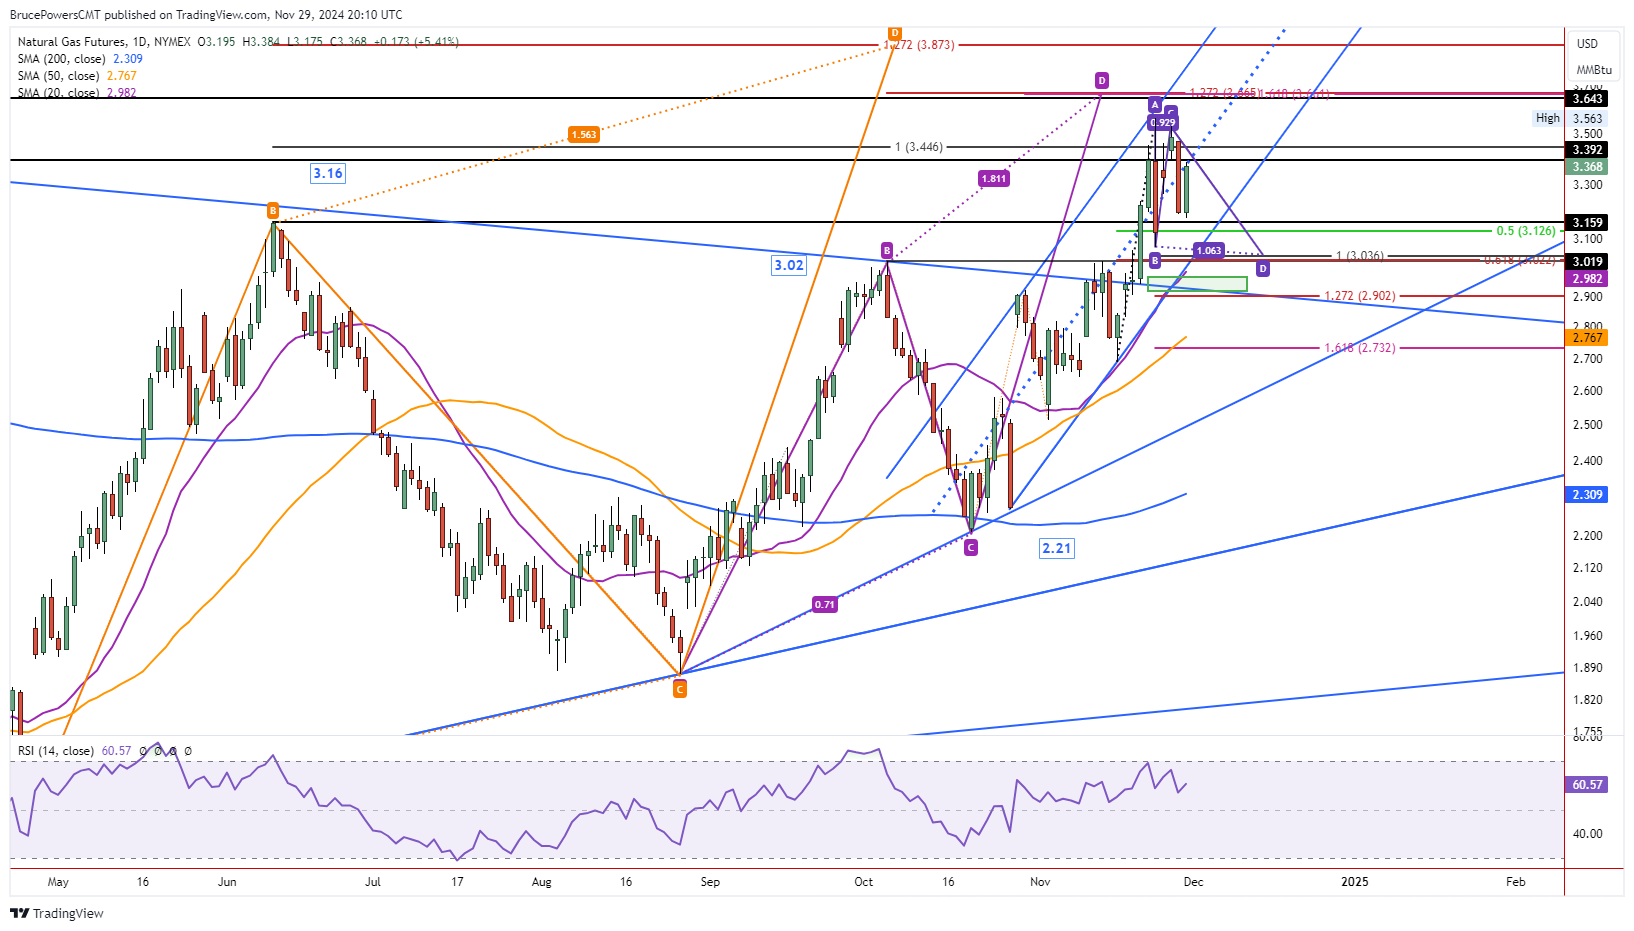The height and width of the screenshot is (931, 1634).
Task: Click the purple 2.982 SMA price label
Action: (1587, 279)
